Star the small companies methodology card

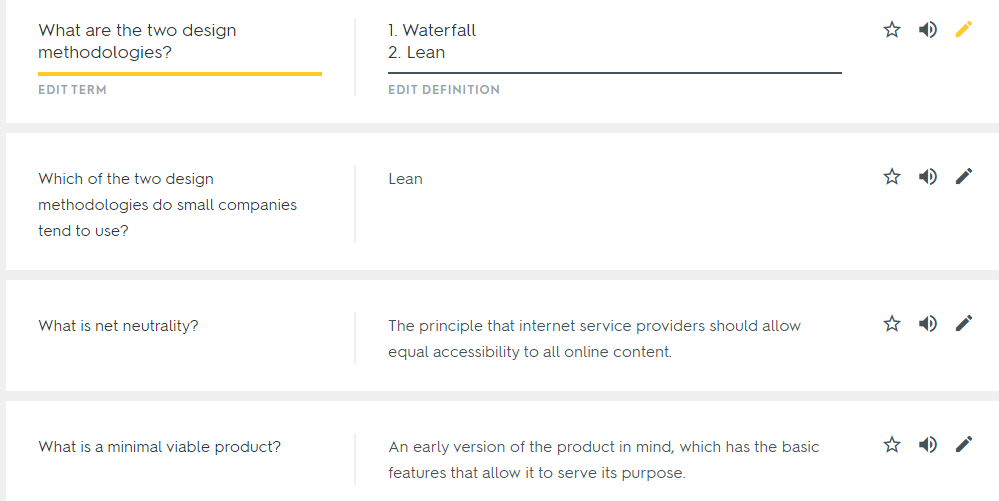[892, 177]
